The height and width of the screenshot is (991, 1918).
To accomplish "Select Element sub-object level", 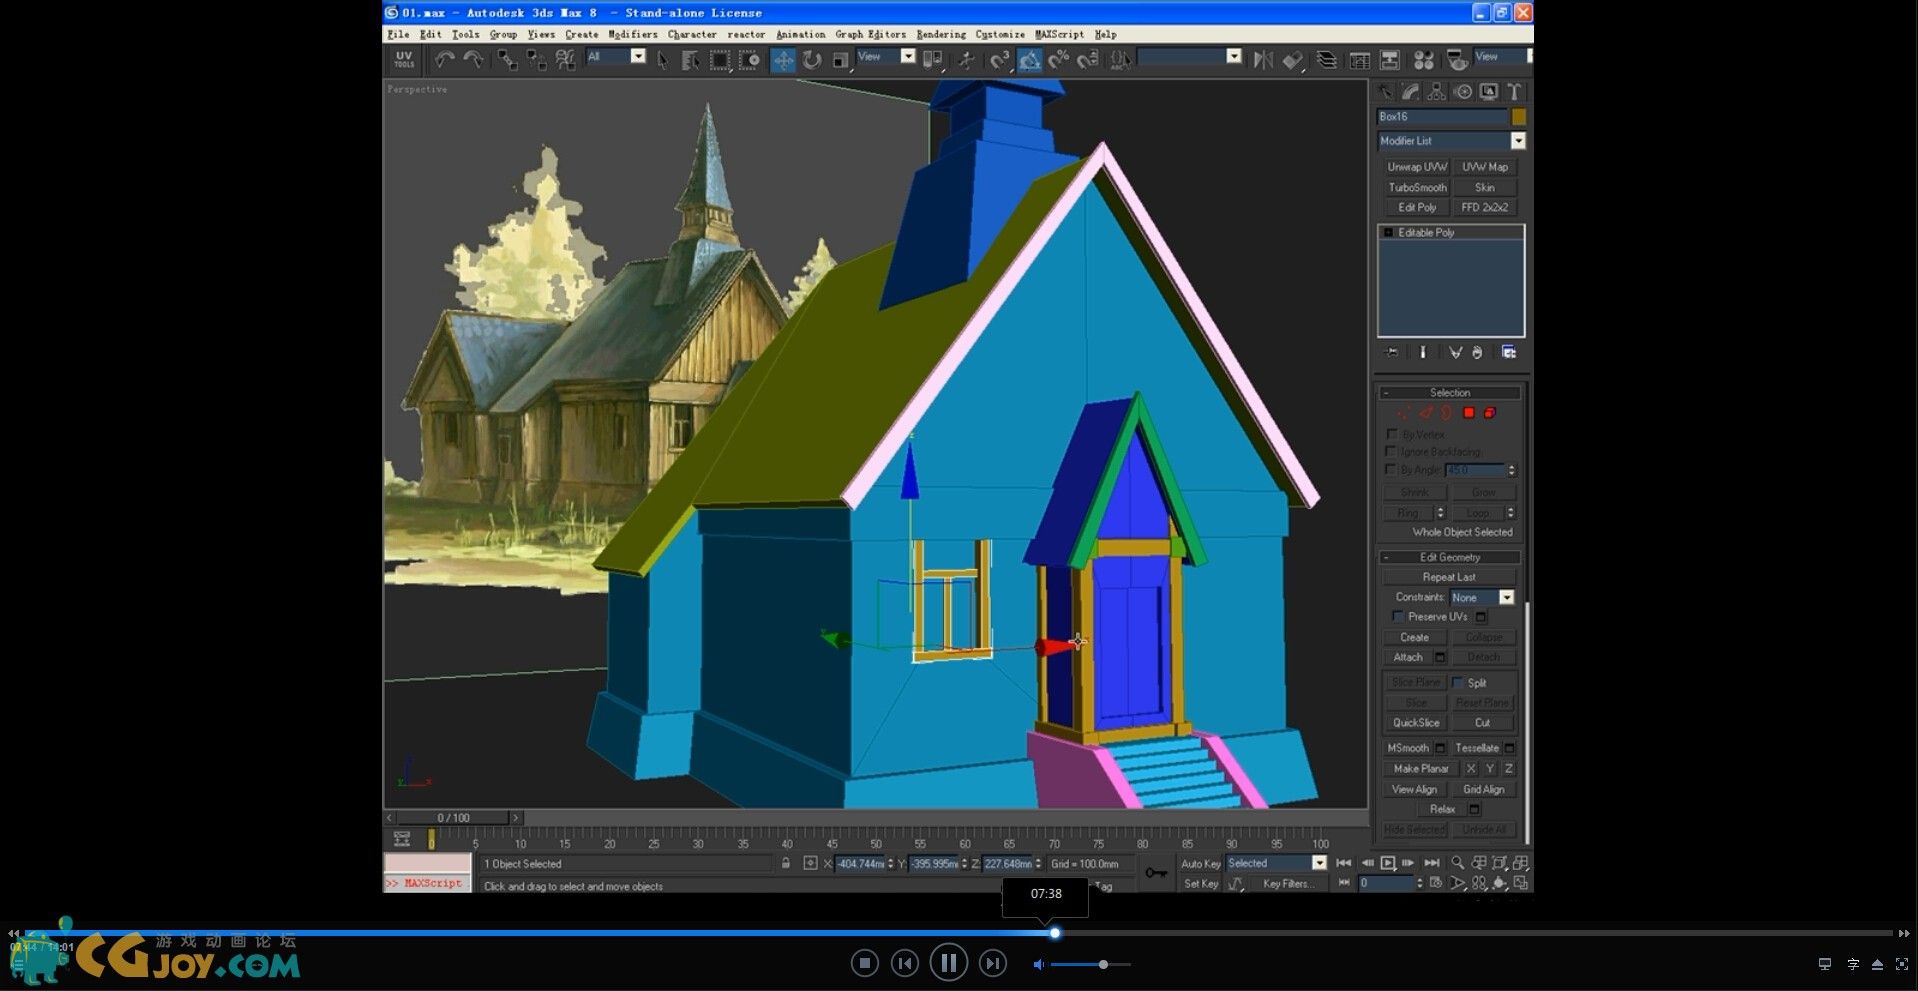I will tap(1490, 413).
